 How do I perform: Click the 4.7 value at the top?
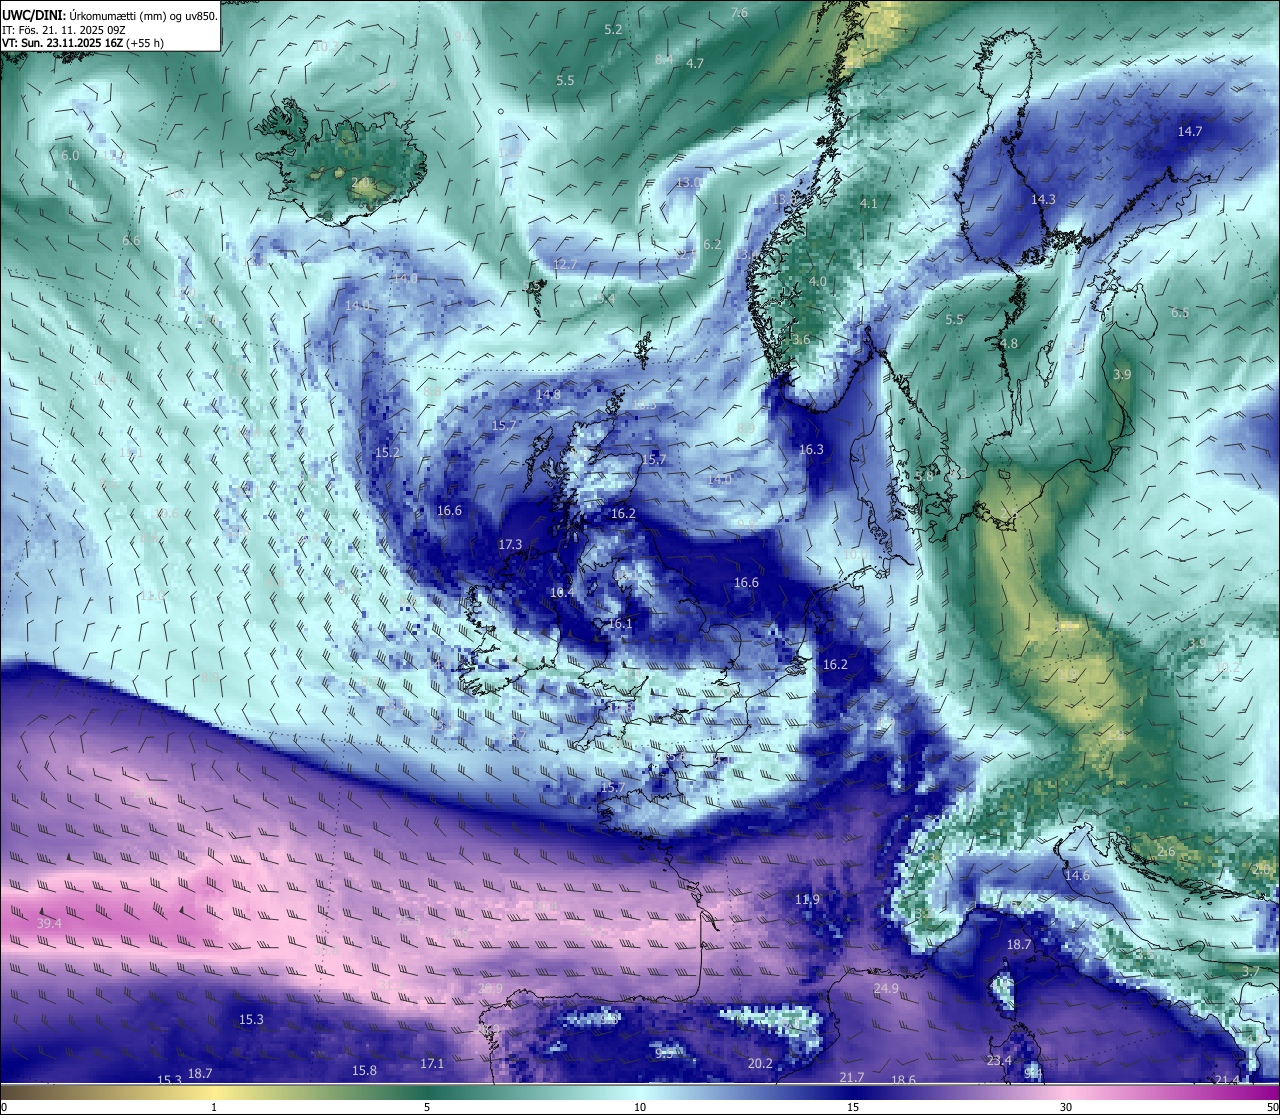click(695, 63)
